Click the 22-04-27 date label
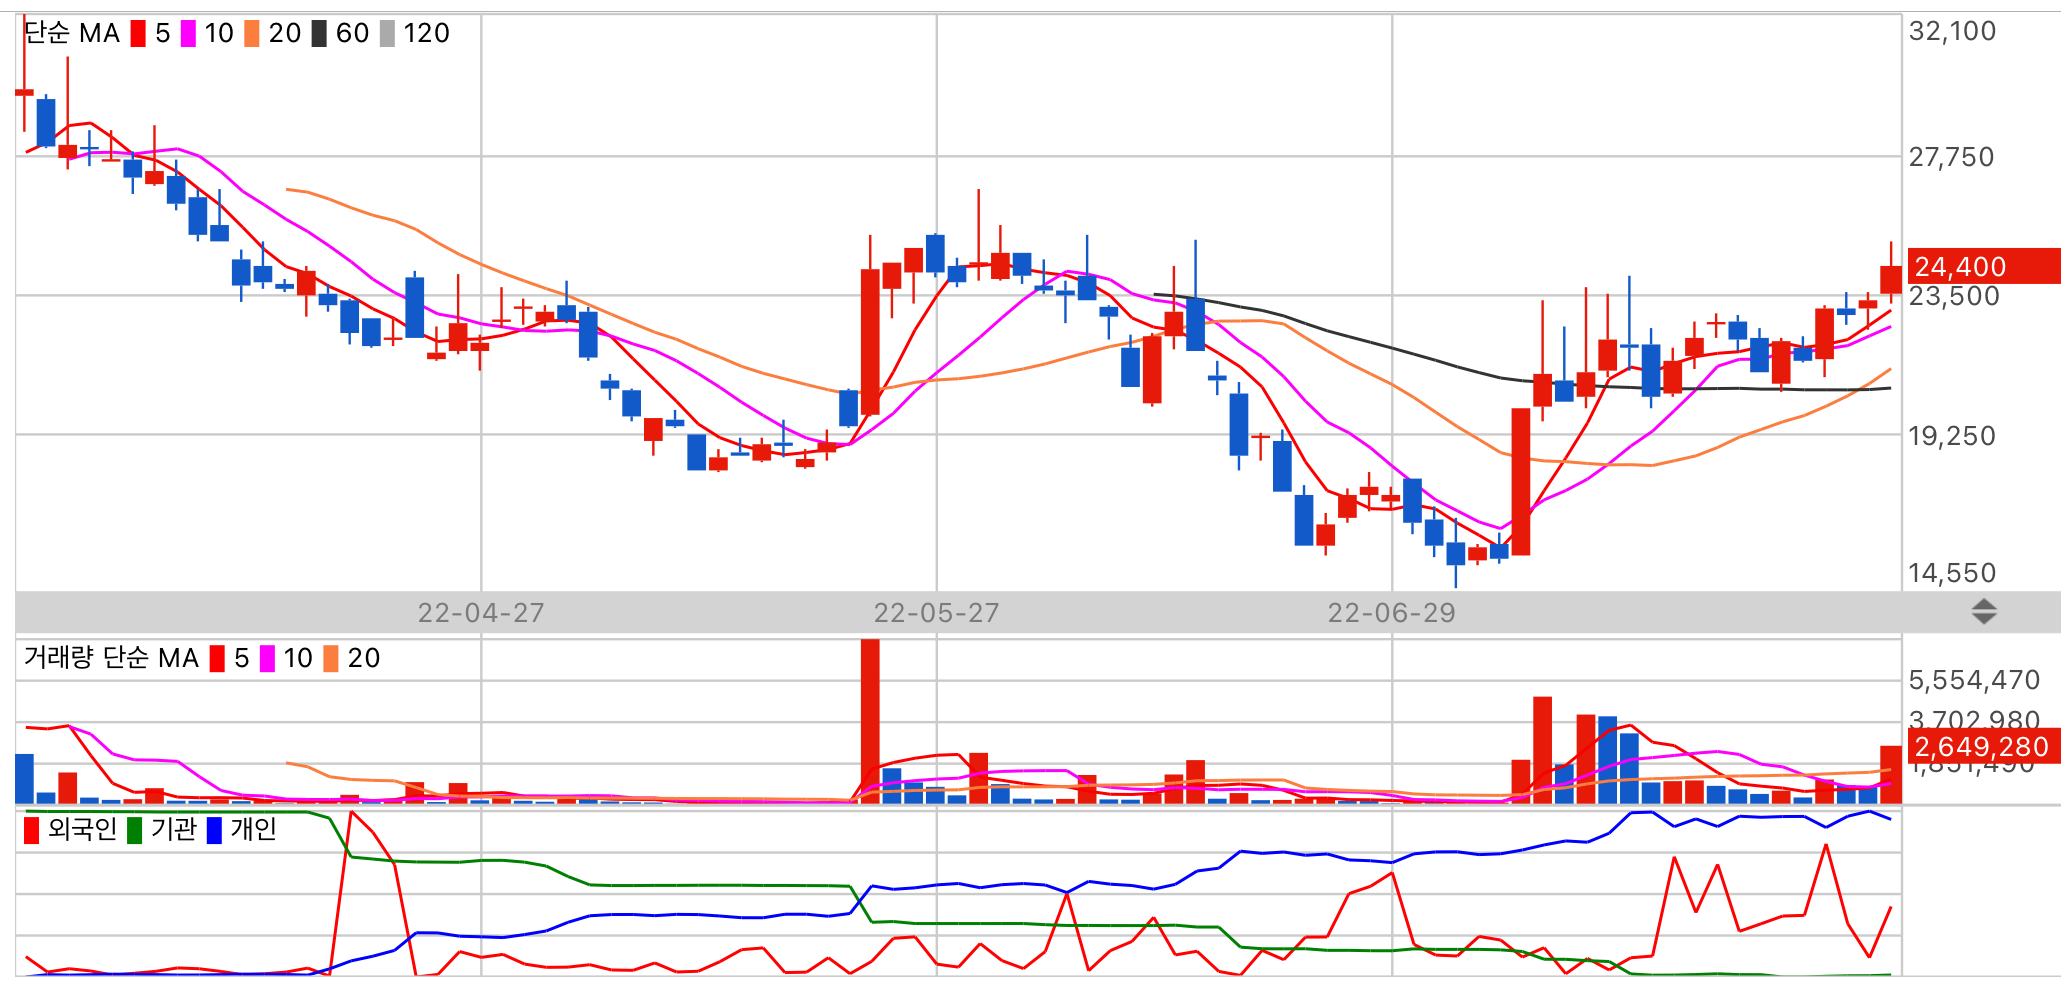 pos(481,613)
